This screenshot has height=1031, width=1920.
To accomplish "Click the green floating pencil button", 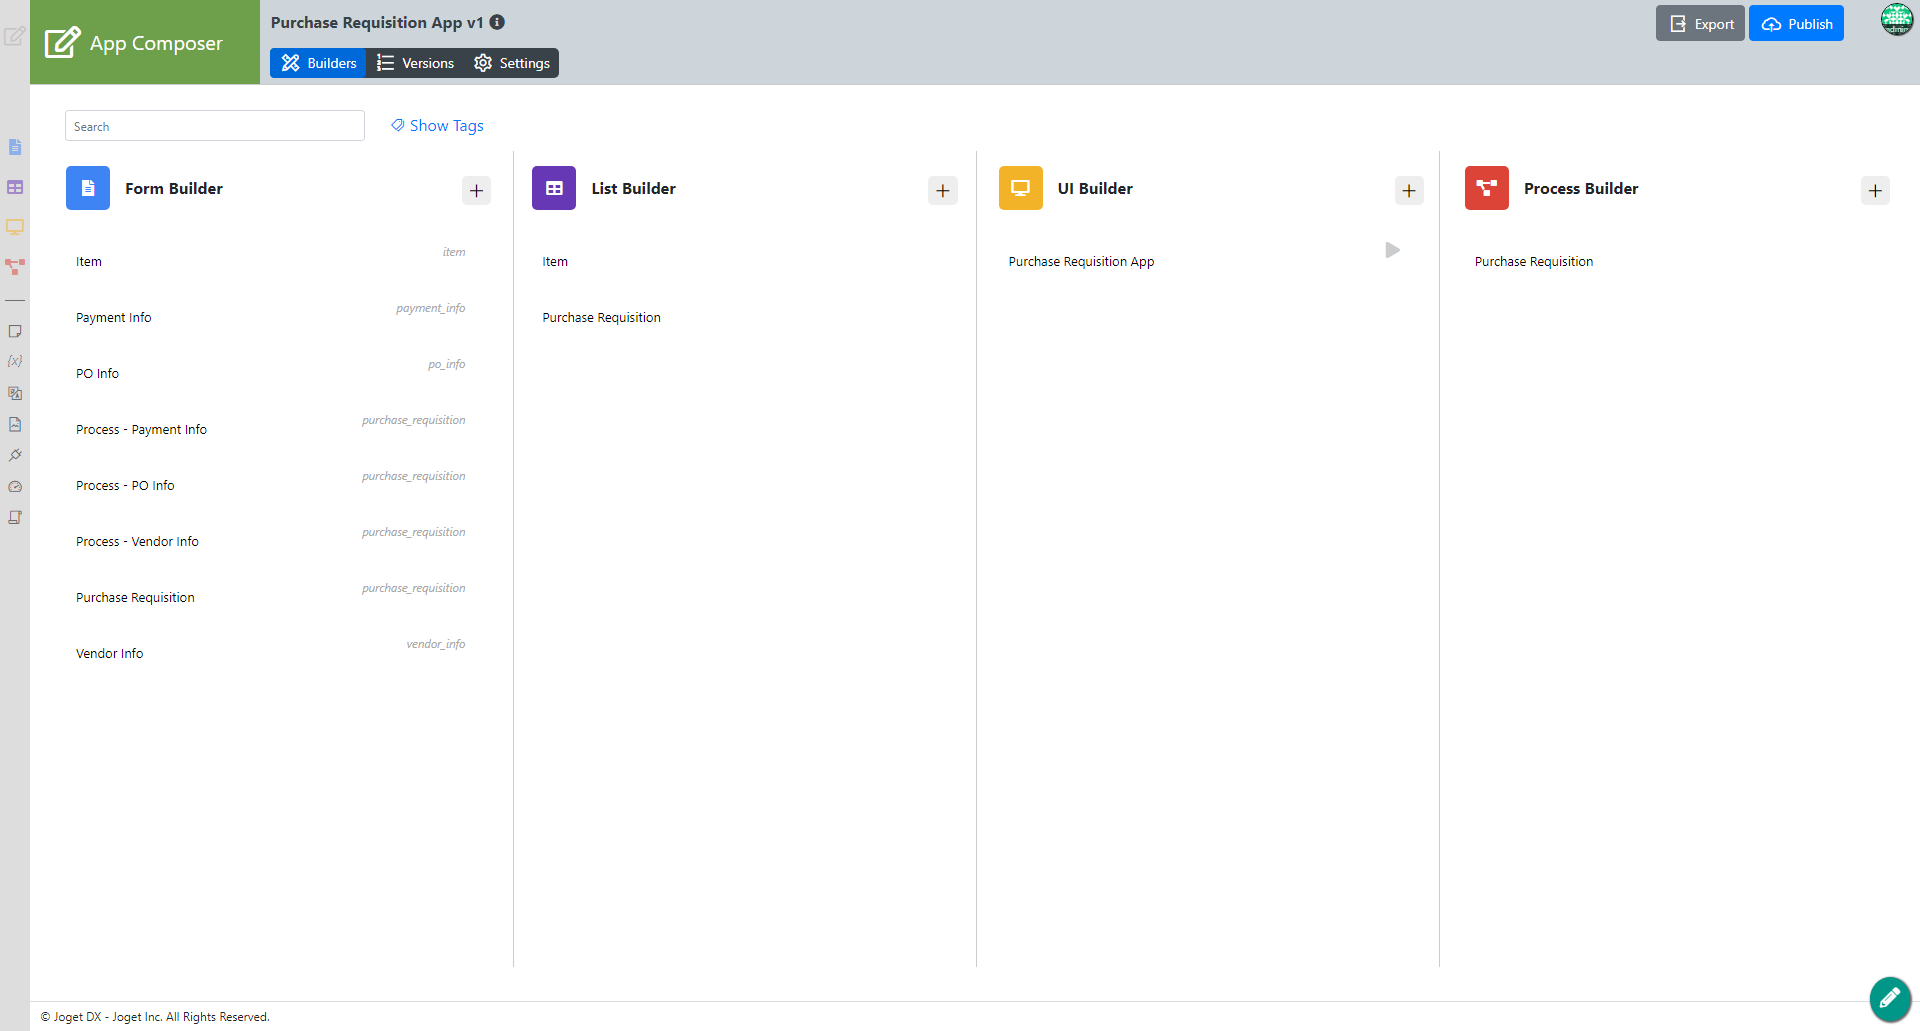I will click(x=1890, y=997).
